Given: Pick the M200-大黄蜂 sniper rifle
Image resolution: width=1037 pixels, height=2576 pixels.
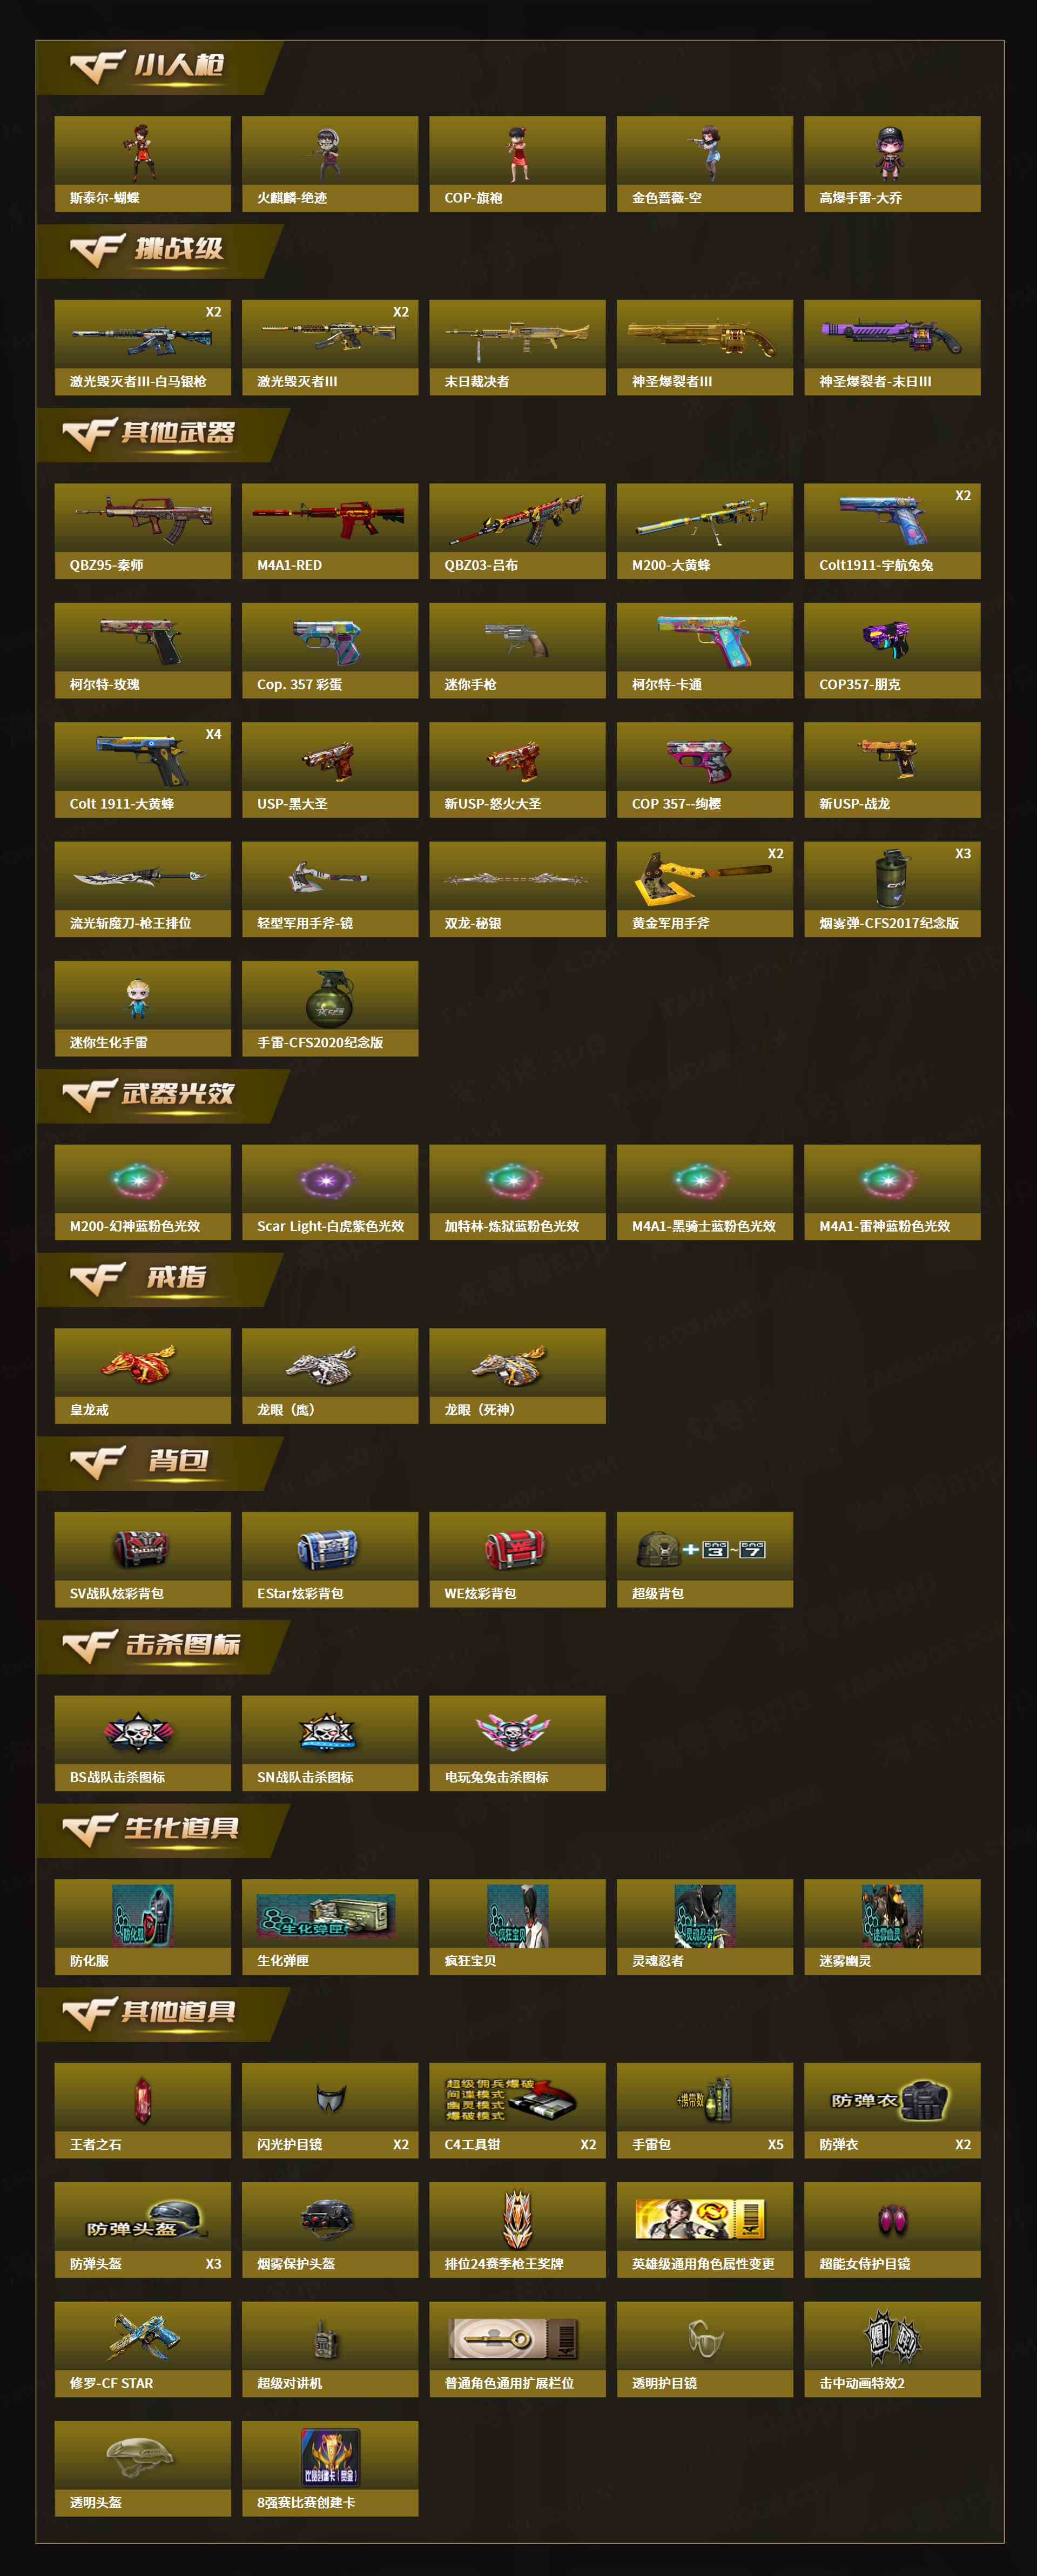Looking at the screenshot, I should tap(704, 531).
